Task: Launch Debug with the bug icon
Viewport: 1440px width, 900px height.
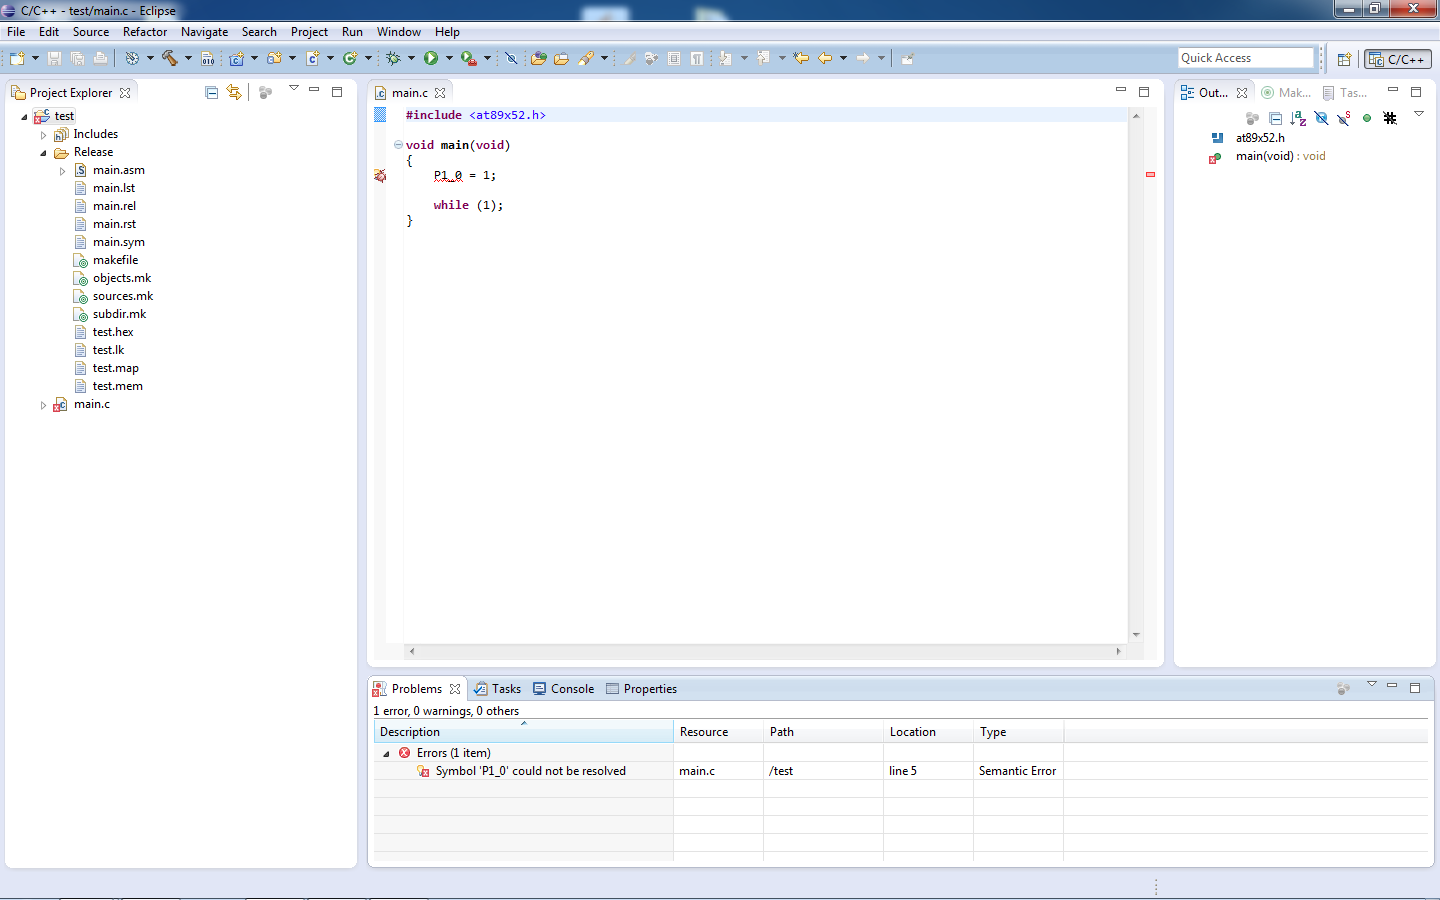Action: point(393,59)
